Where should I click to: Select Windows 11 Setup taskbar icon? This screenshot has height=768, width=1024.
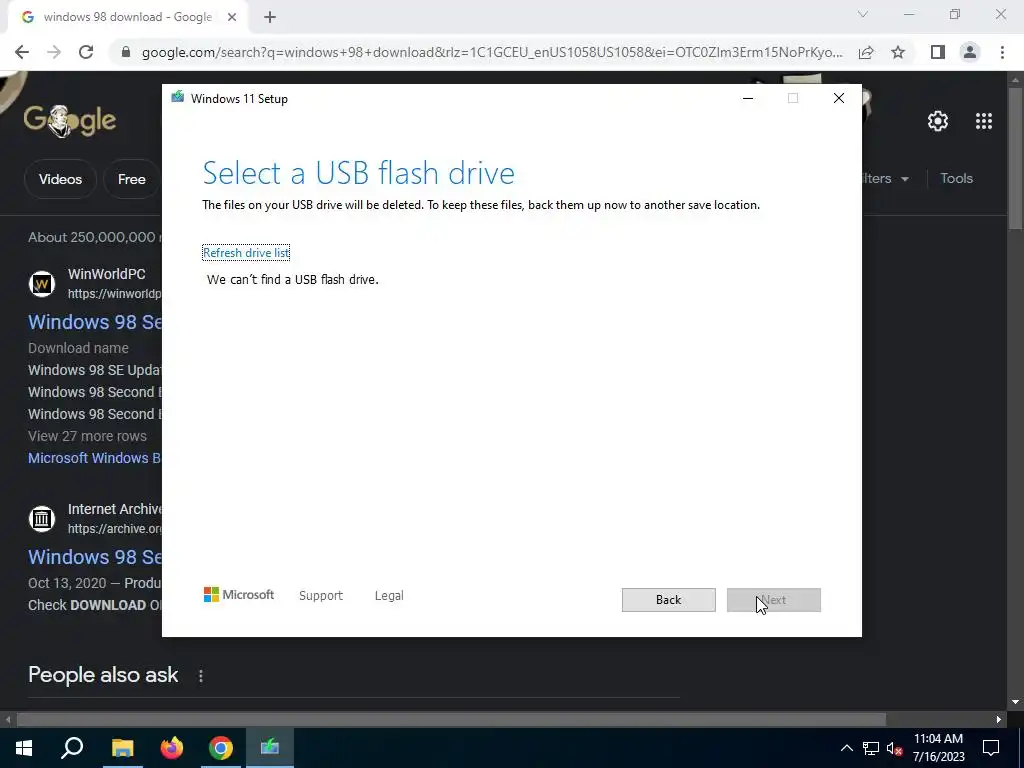point(270,748)
